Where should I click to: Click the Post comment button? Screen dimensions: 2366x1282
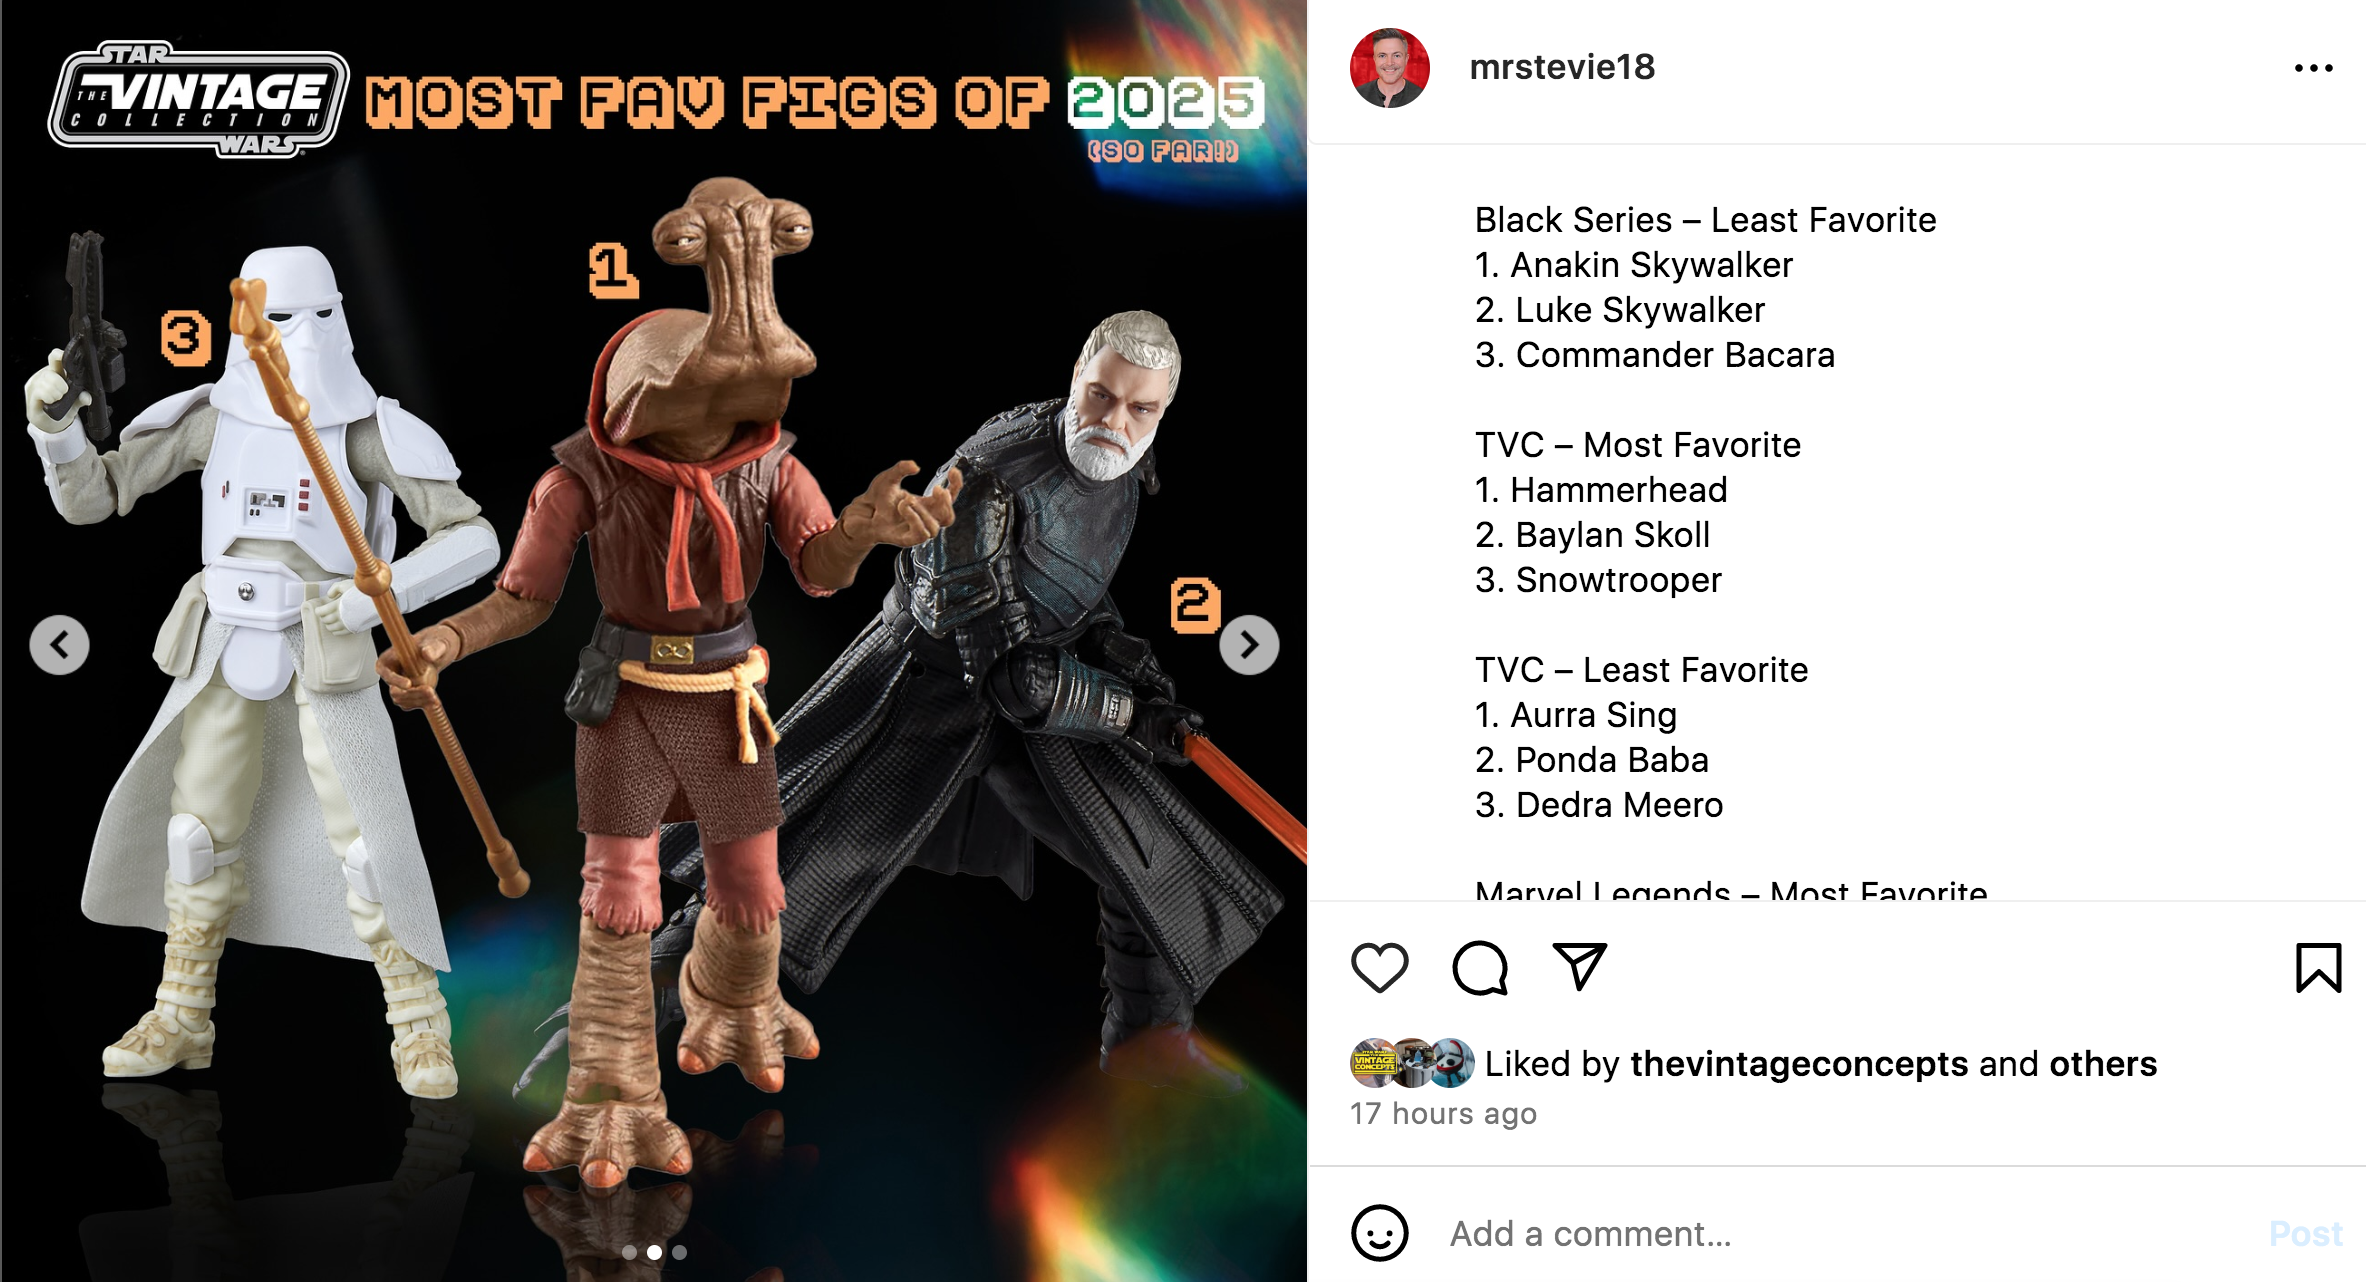coord(2305,1233)
